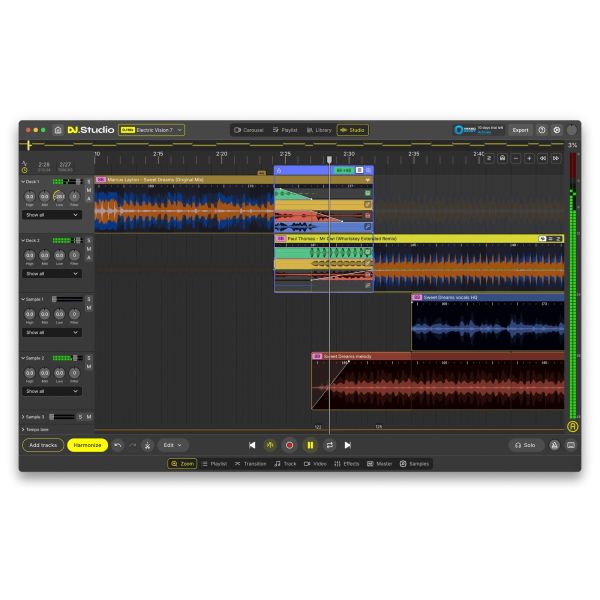Click the eye icon on Paul Thomas track

[x=543, y=238]
